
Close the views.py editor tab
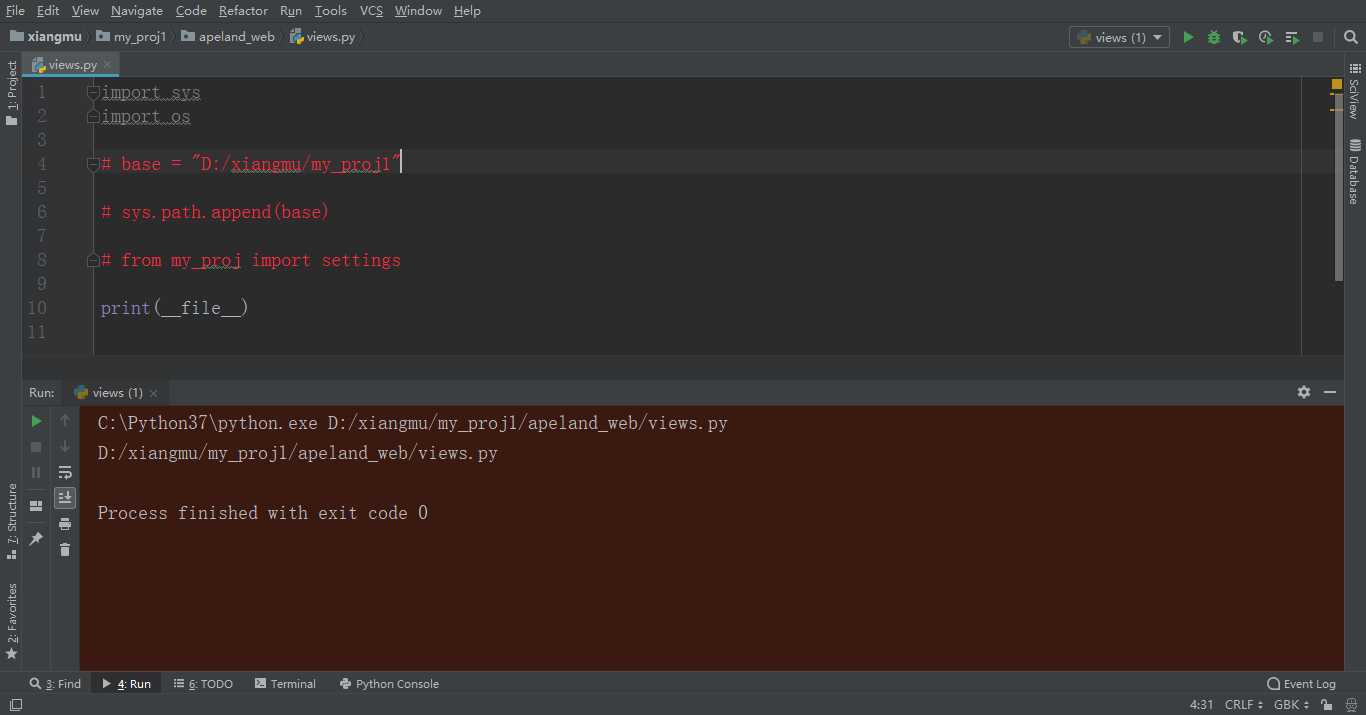pyautogui.click(x=108, y=64)
